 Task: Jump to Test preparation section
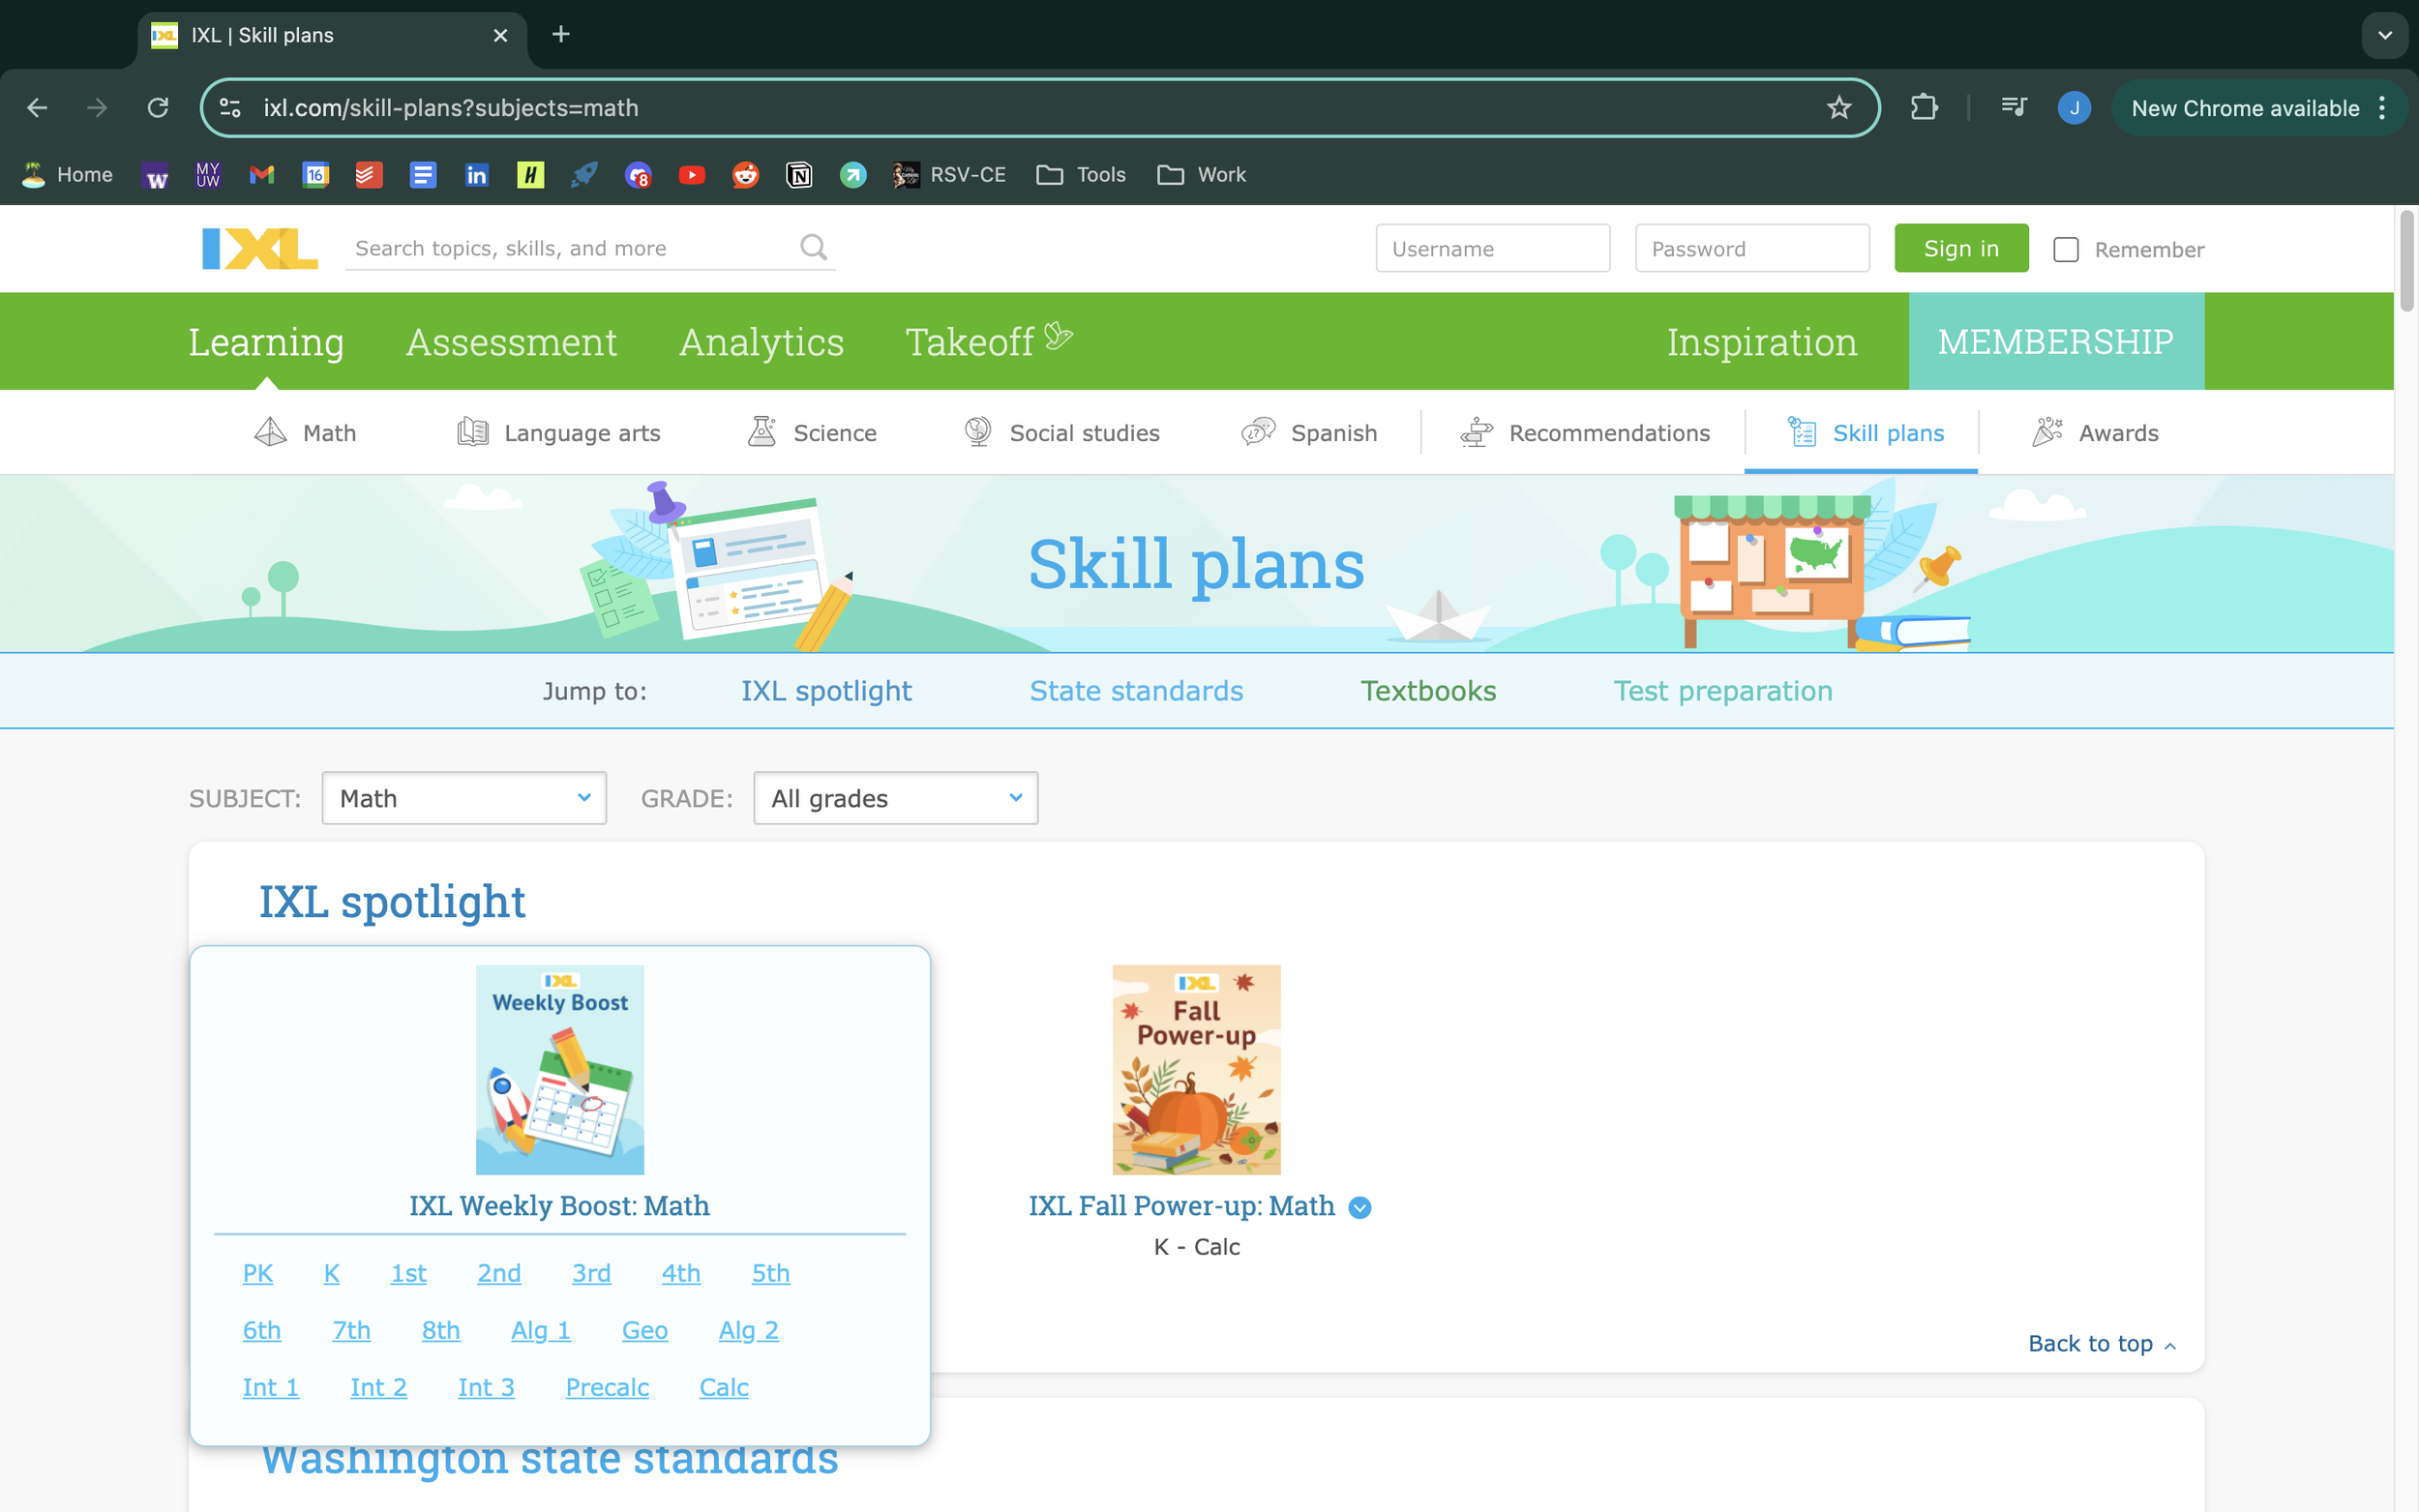pyautogui.click(x=1722, y=691)
